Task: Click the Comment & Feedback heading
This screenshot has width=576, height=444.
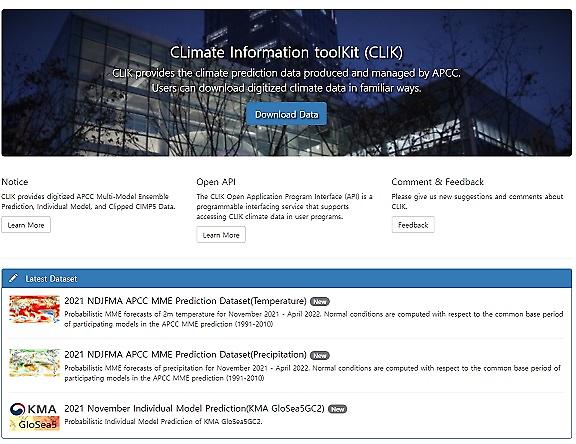Action: 438,181
